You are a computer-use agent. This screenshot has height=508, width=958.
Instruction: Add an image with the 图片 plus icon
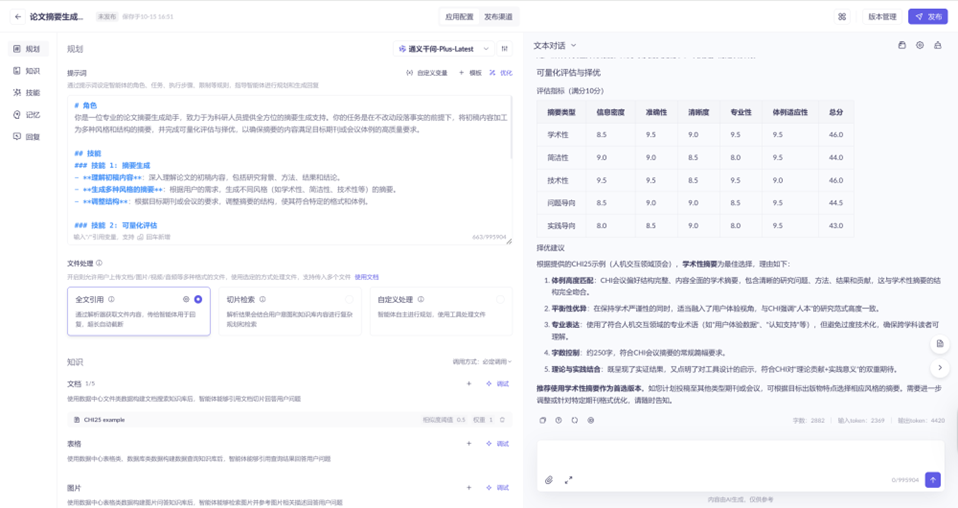[x=469, y=488]
